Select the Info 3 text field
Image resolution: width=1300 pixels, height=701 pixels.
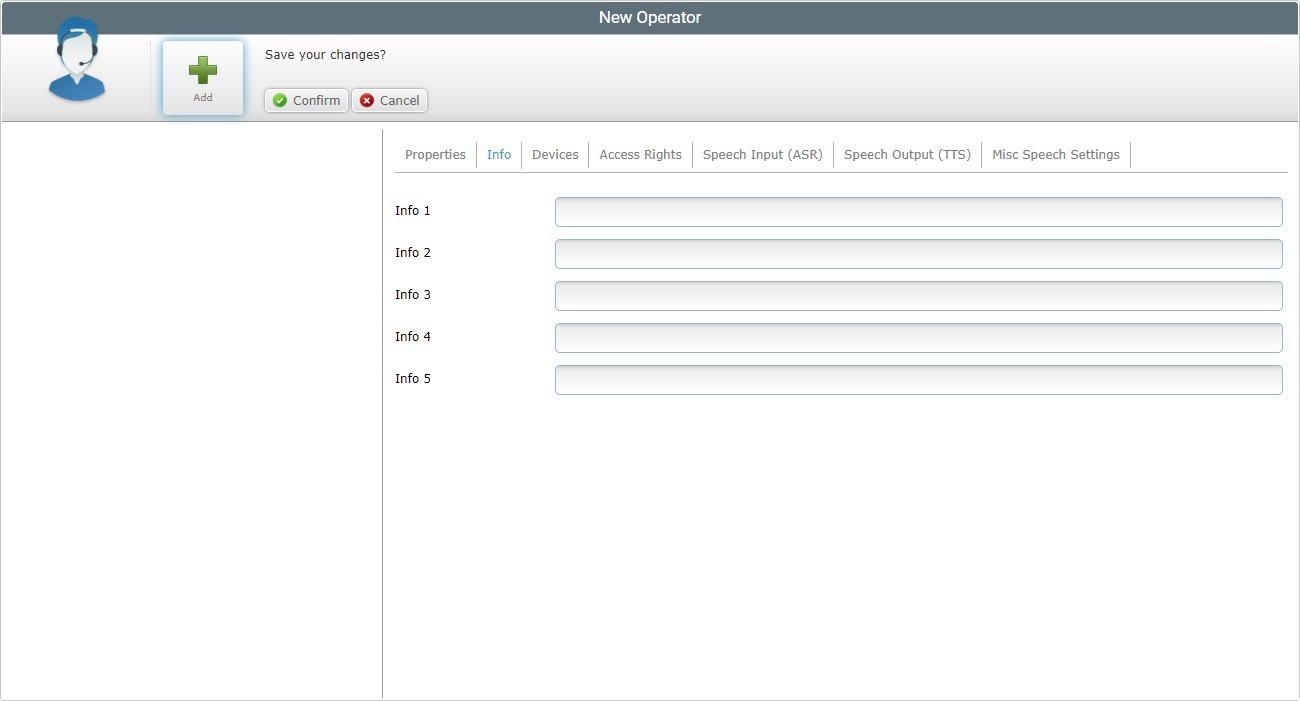[918, 296]
